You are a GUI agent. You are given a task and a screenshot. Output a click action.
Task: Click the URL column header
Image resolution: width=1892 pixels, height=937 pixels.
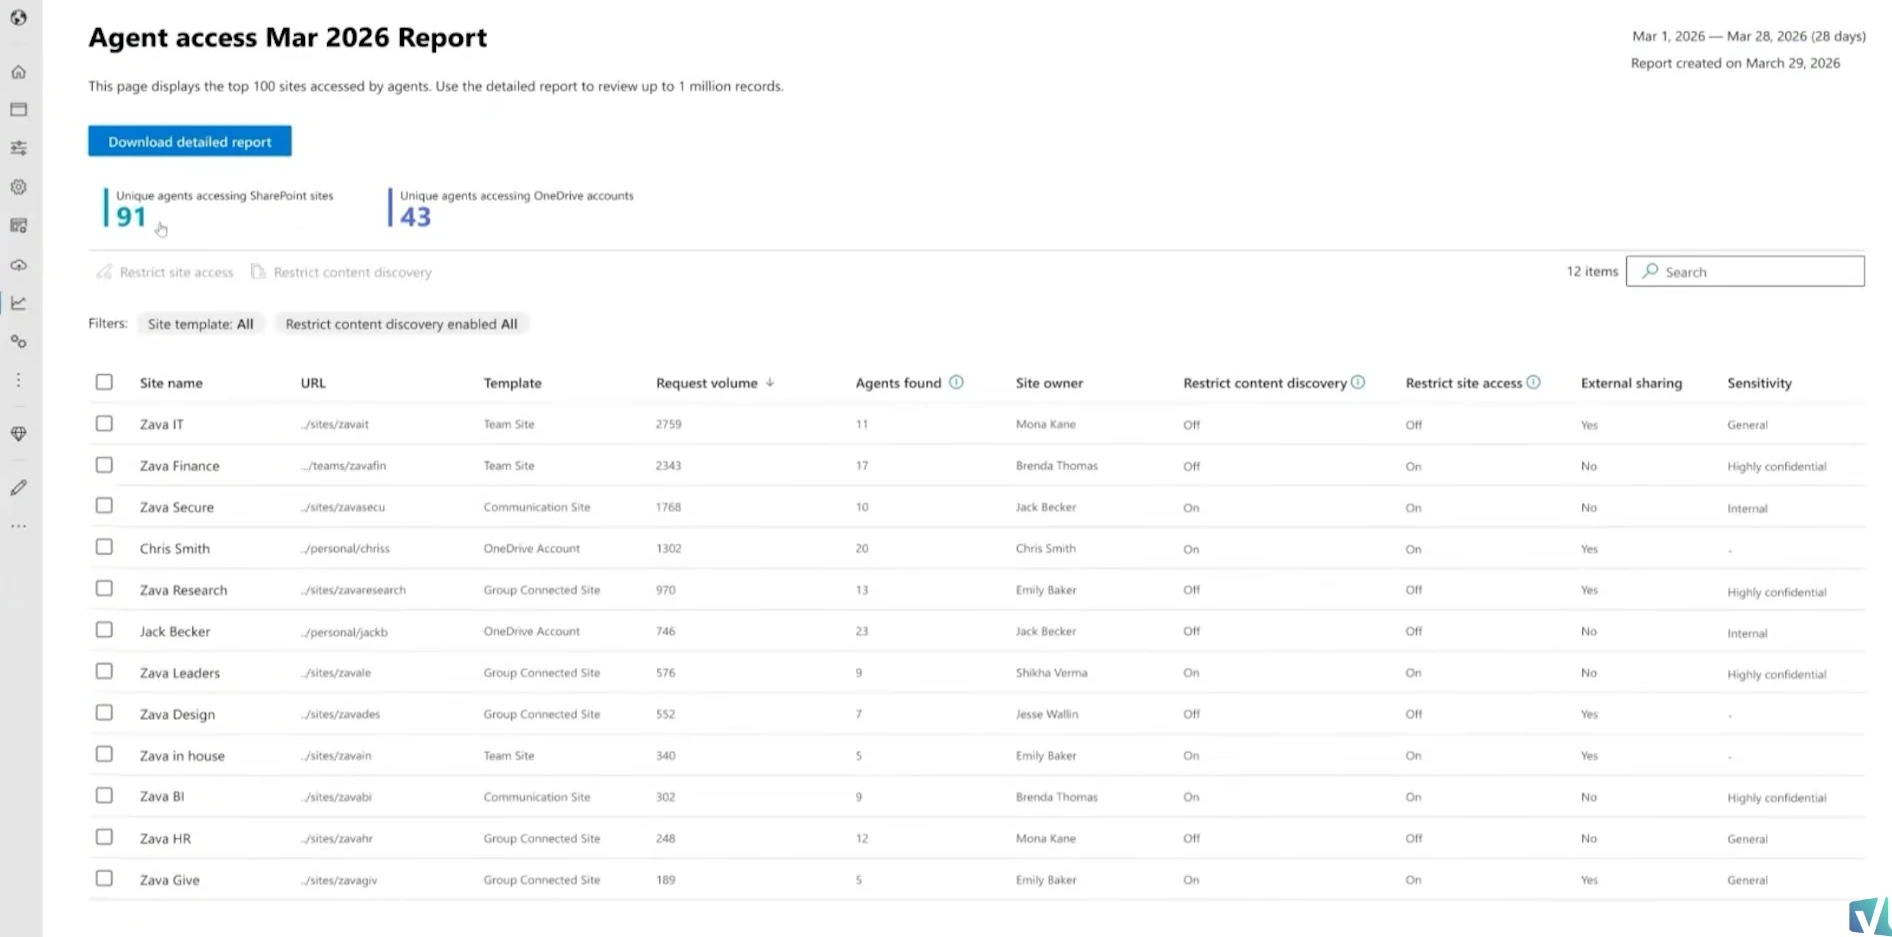313,383
